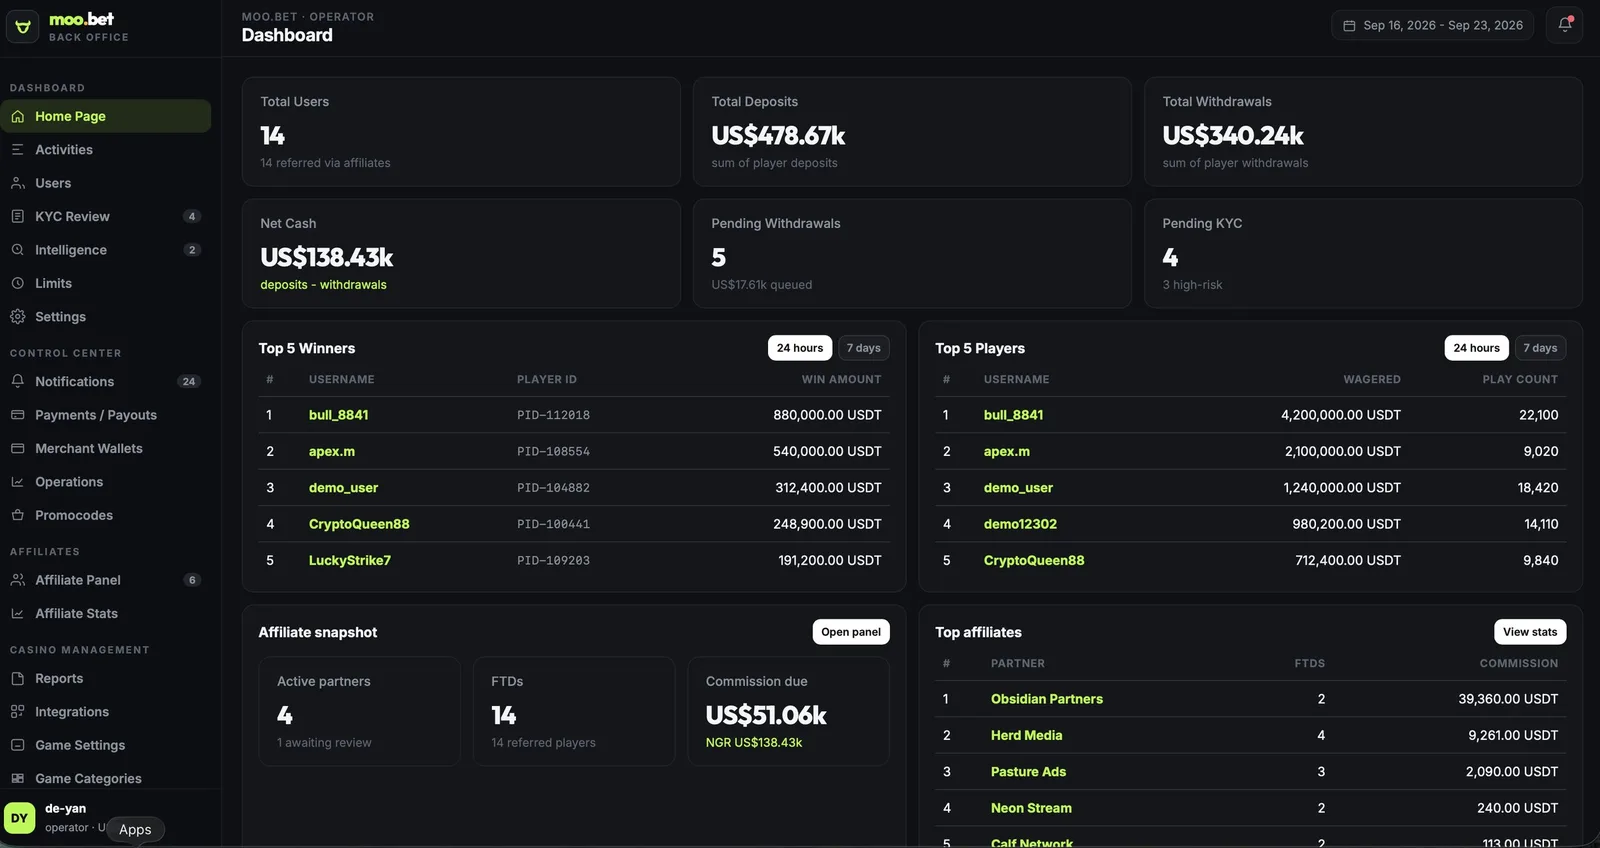The image size is (1600, 848).
Task: Click the DY user avatar
Action: click(x=20, y=818)
